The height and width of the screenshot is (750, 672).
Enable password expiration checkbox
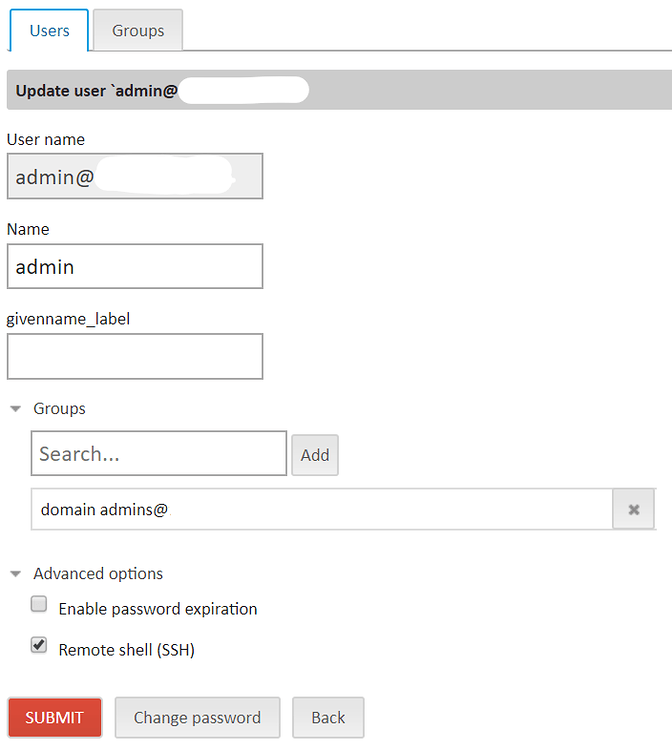pos(39,604)
